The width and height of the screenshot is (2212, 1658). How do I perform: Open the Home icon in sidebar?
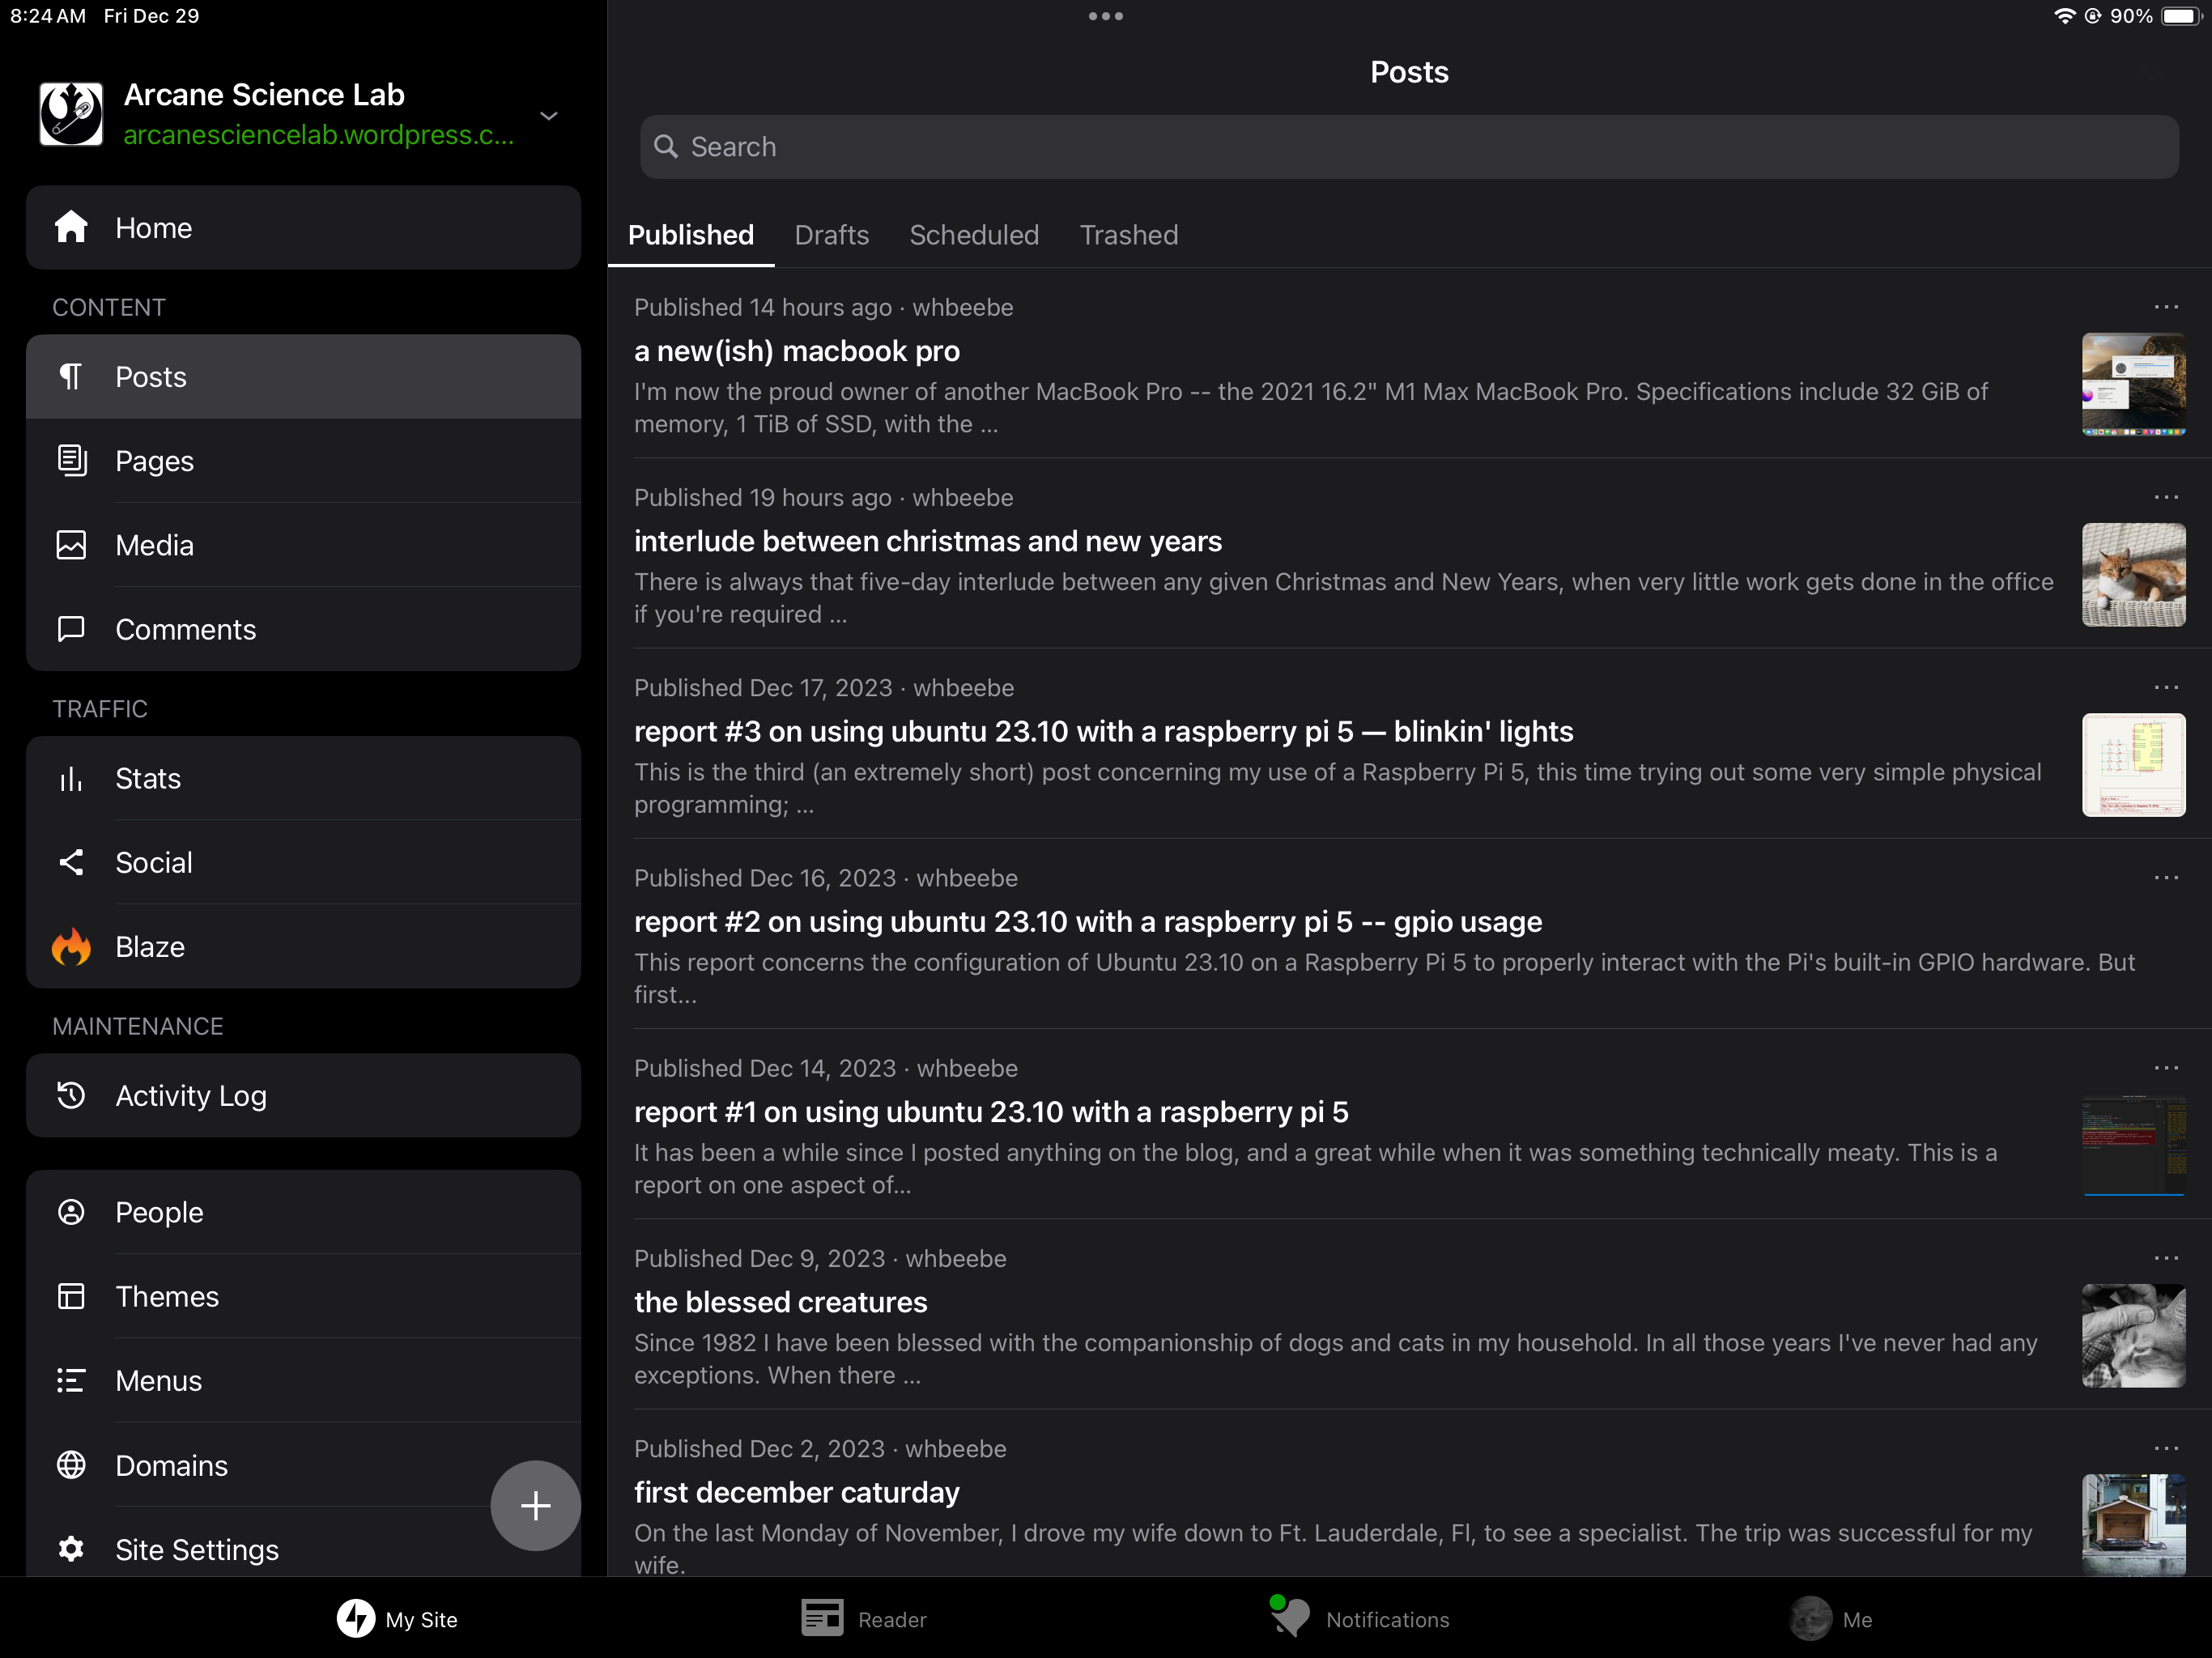(71, 227)
